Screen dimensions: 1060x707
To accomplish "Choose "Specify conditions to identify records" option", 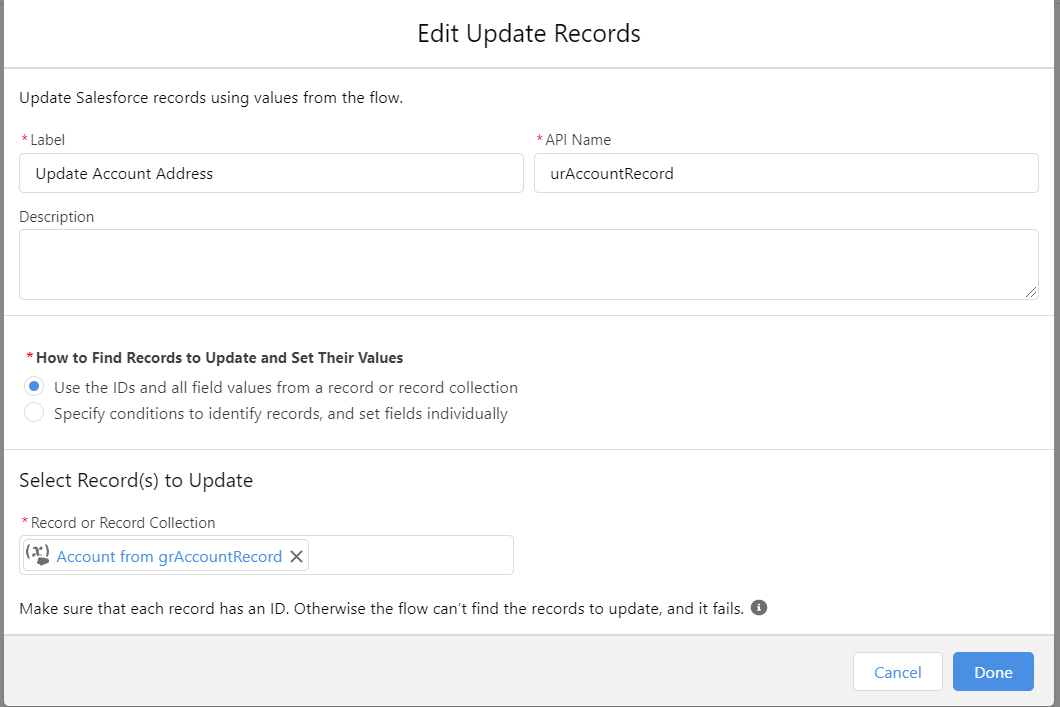I will tap(34, 412).
